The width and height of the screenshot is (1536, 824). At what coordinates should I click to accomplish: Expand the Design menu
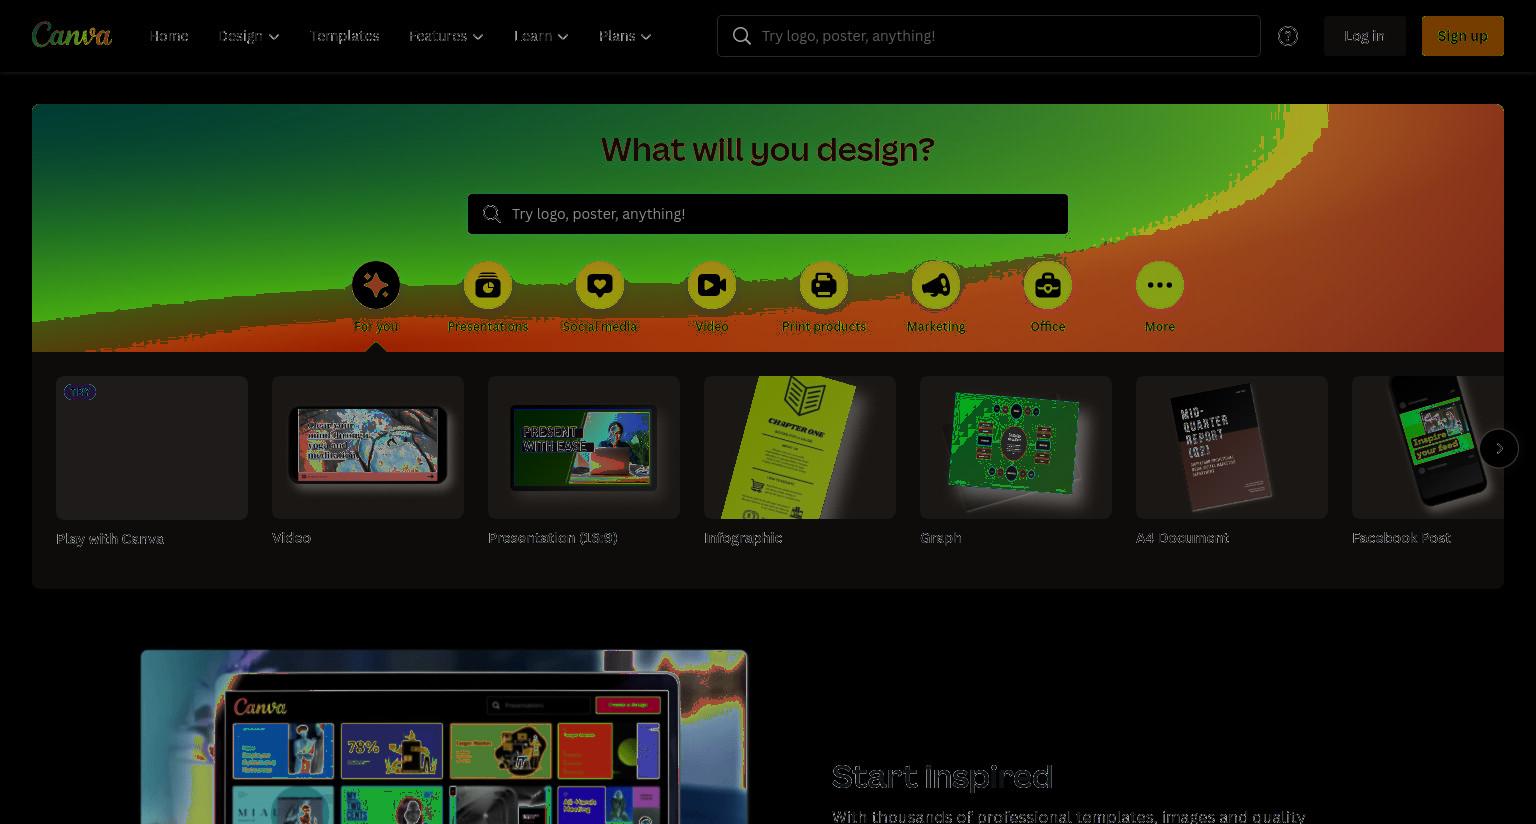(x=249, y=36)
